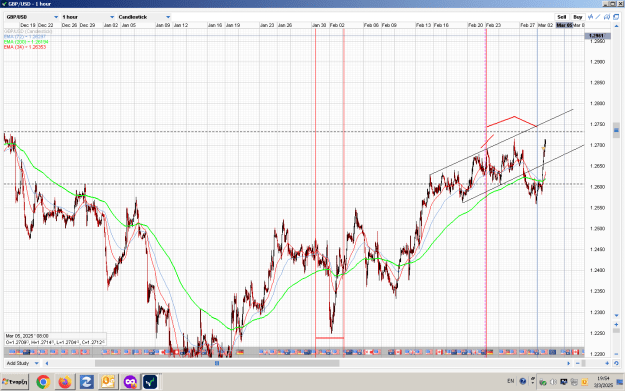
Task: Open the 1 hour timeframe dropdown
Action: (88, 17)
